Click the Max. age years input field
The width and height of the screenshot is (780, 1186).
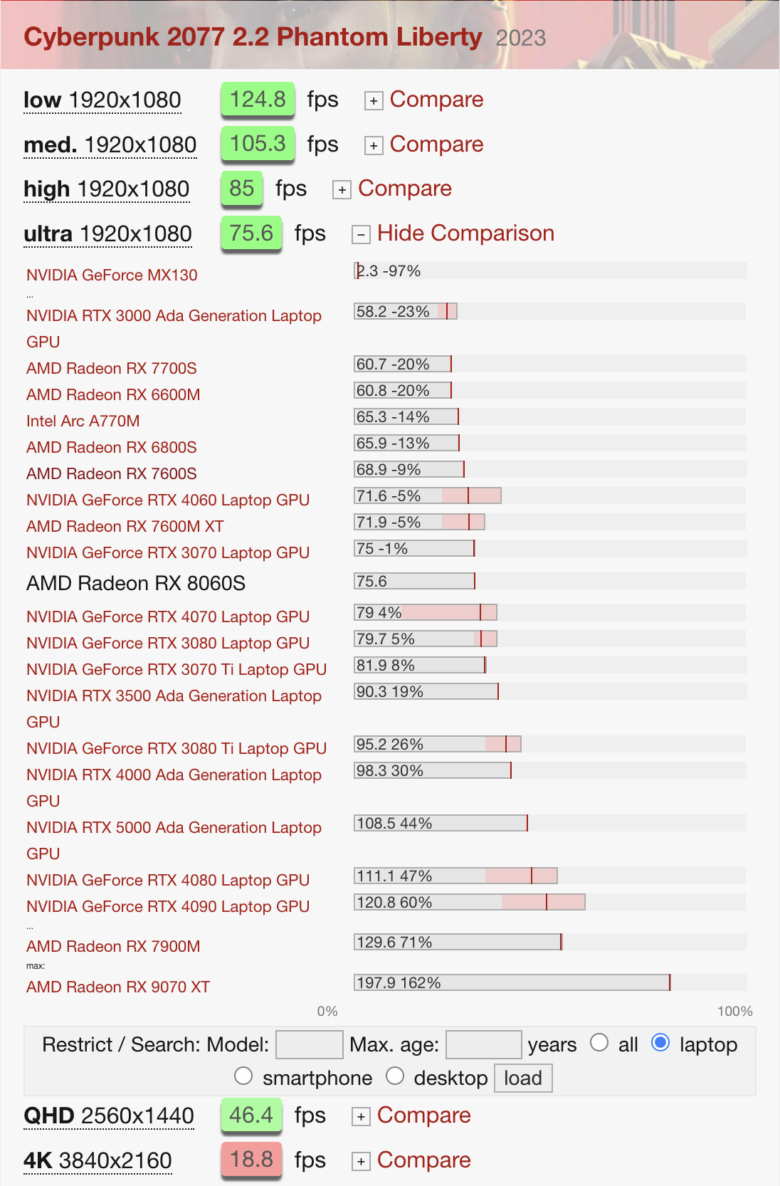[483, 1043]
